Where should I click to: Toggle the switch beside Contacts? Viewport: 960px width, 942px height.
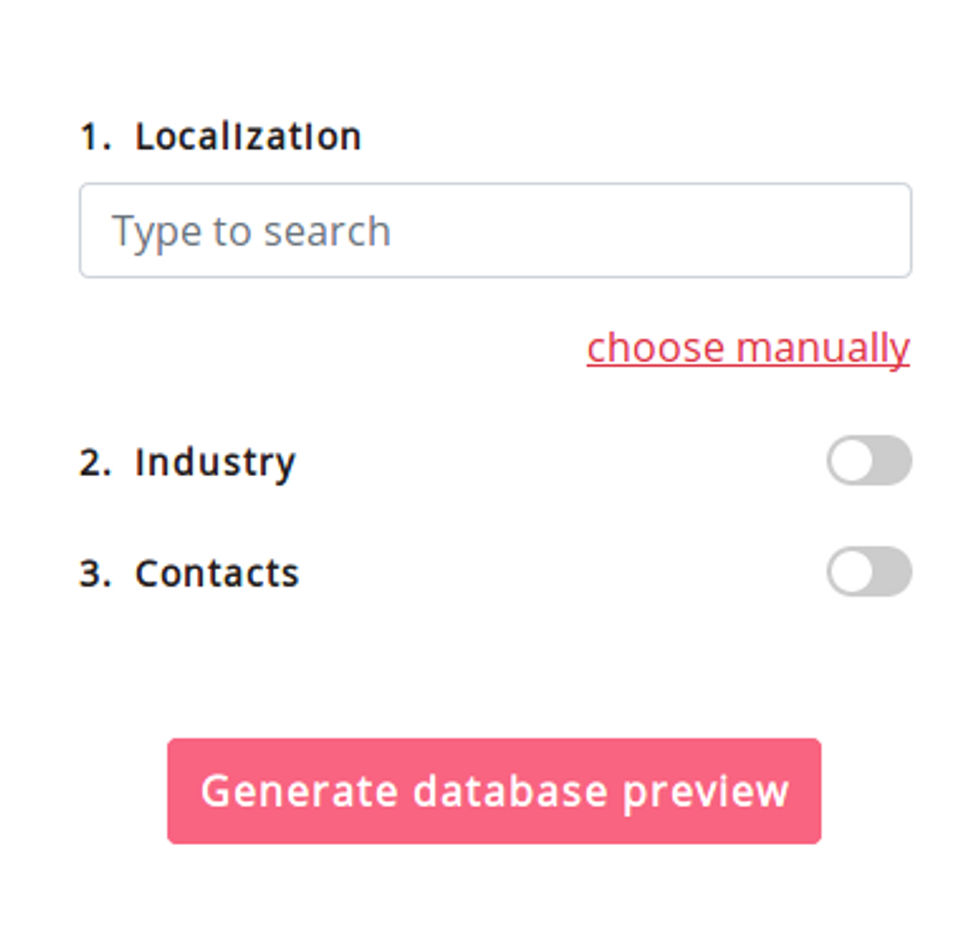click(868, 572)
